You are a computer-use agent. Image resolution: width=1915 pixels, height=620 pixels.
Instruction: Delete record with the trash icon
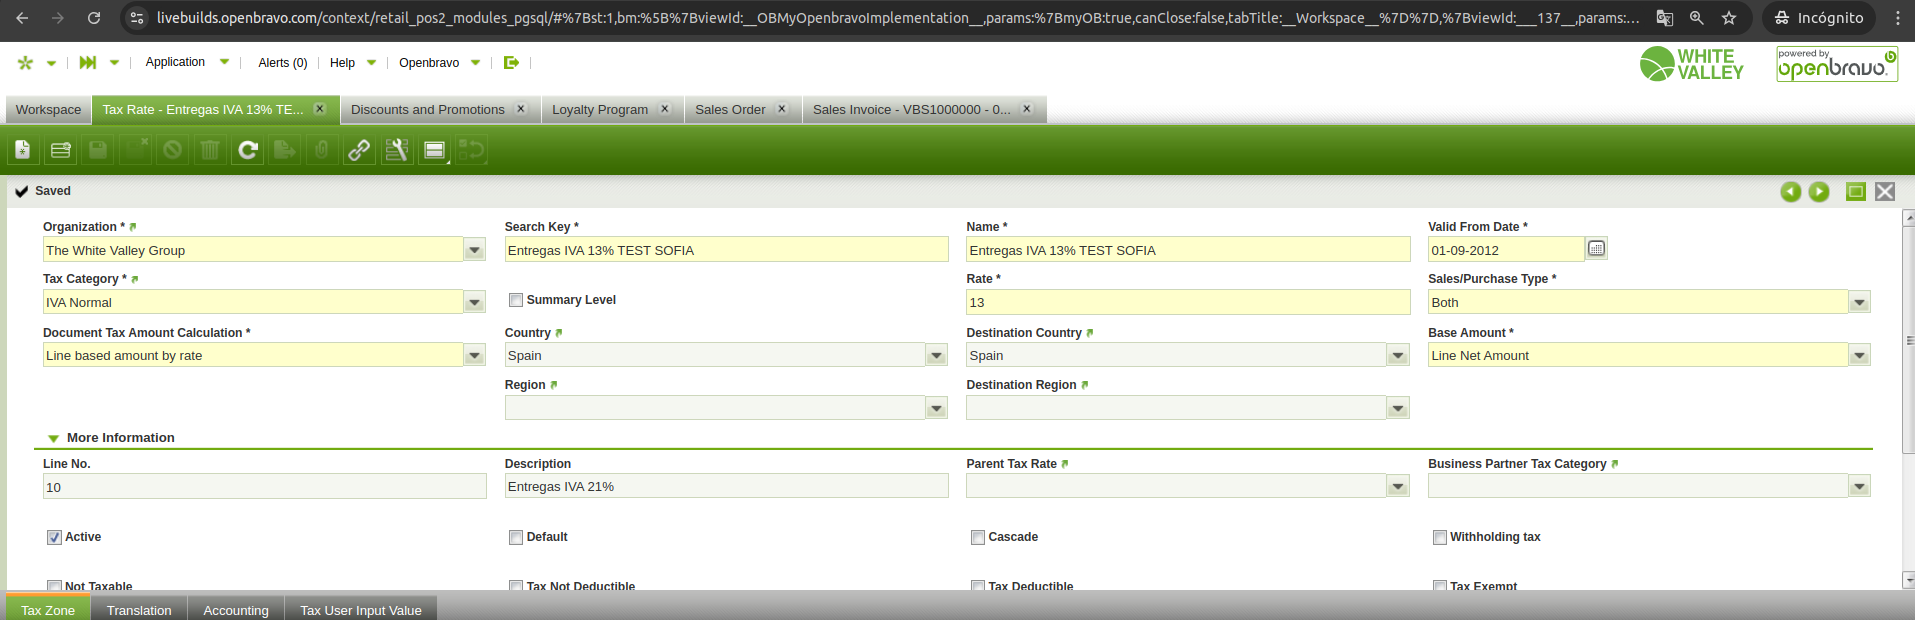pos(210,150)
